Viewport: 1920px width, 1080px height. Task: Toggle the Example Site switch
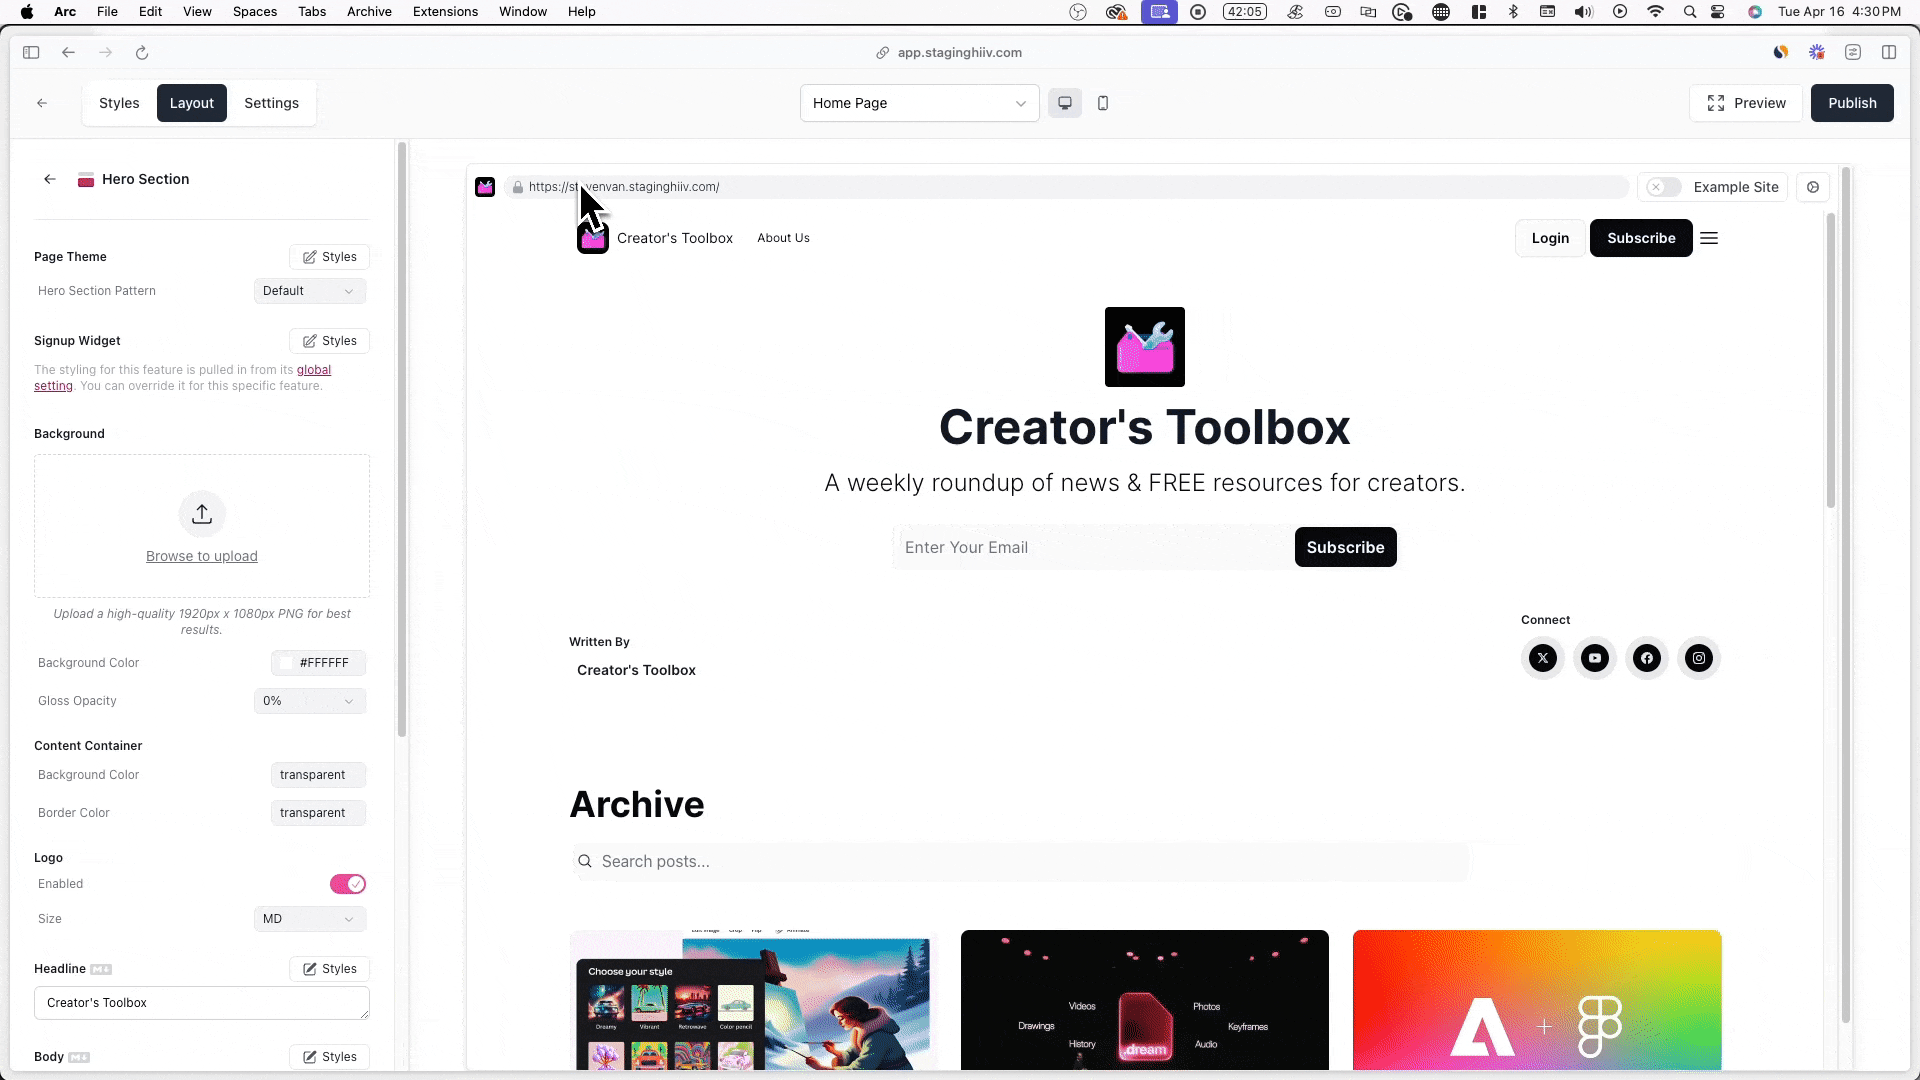[1664, 187]
